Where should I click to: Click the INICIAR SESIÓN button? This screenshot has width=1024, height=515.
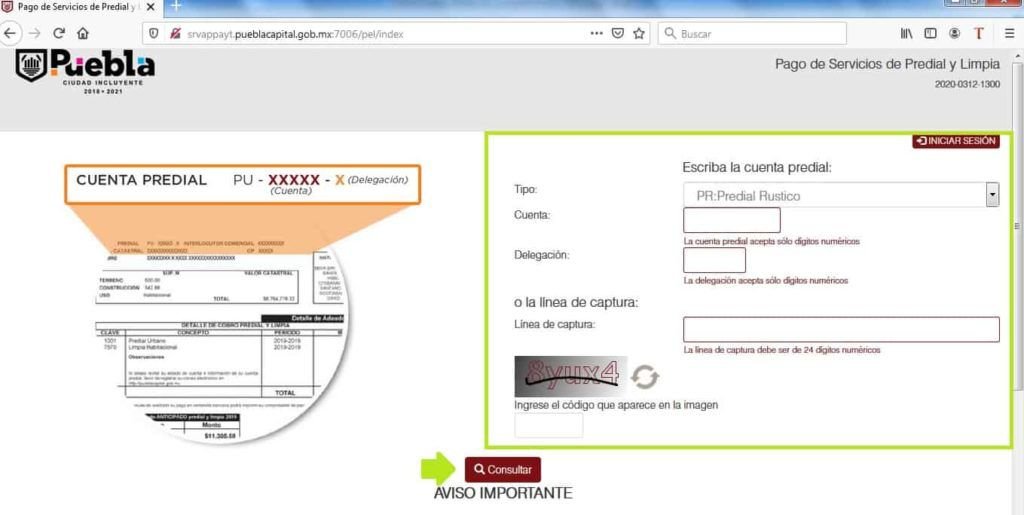[956, 141]
